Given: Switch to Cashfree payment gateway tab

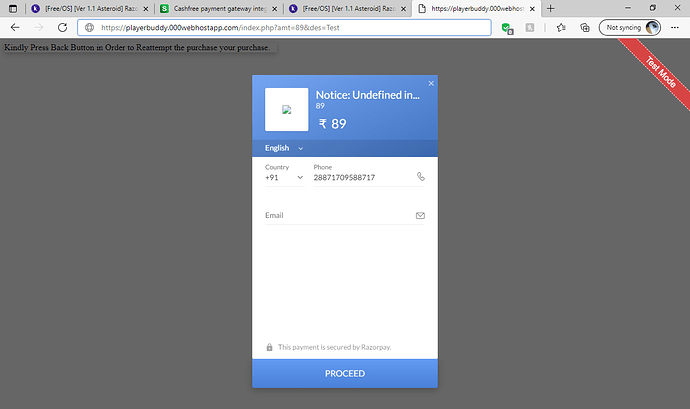Looking at the screenshot, I should (x=219, y=8).
